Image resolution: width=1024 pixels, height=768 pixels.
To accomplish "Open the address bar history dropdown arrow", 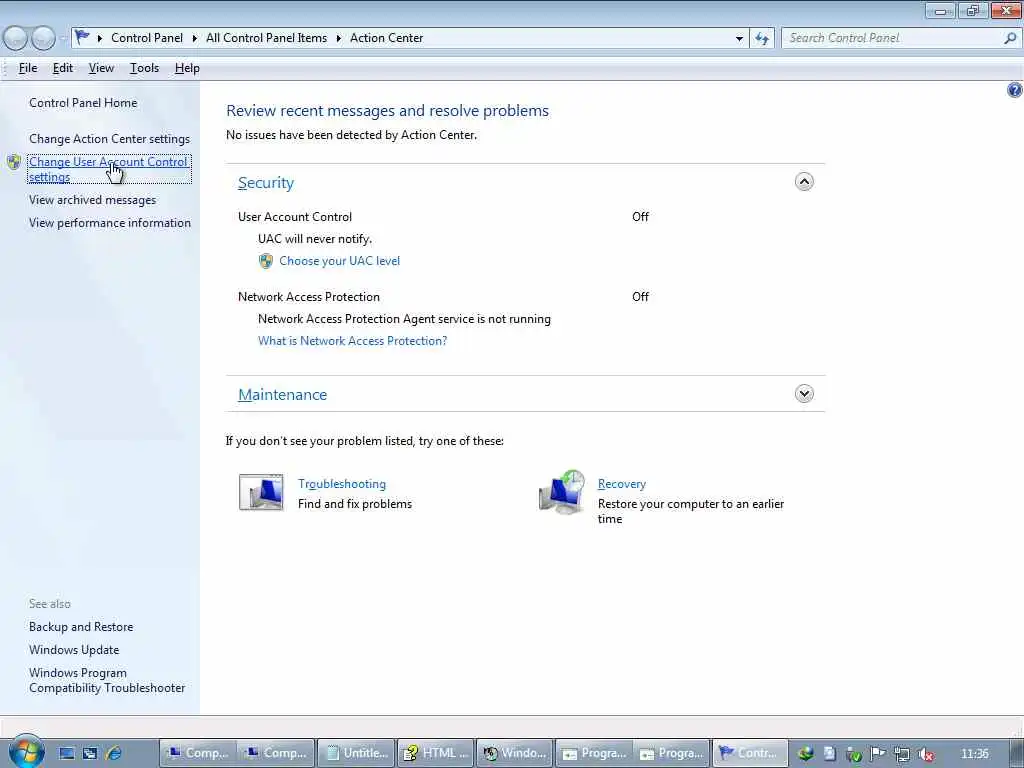I will point(739,39).
